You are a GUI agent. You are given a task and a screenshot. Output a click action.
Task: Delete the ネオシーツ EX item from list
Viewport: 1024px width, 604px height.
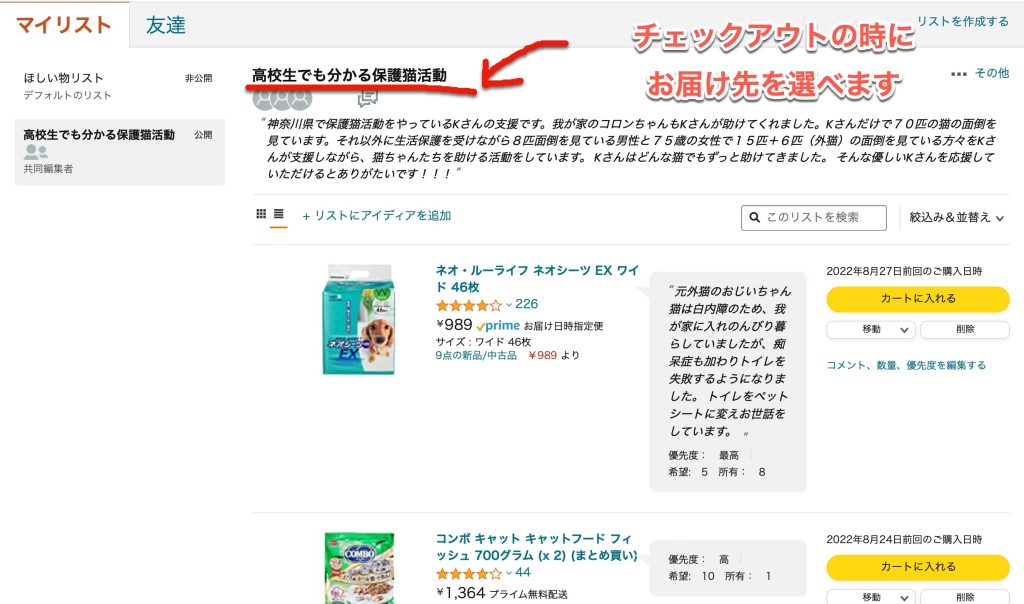pos(965,330)
